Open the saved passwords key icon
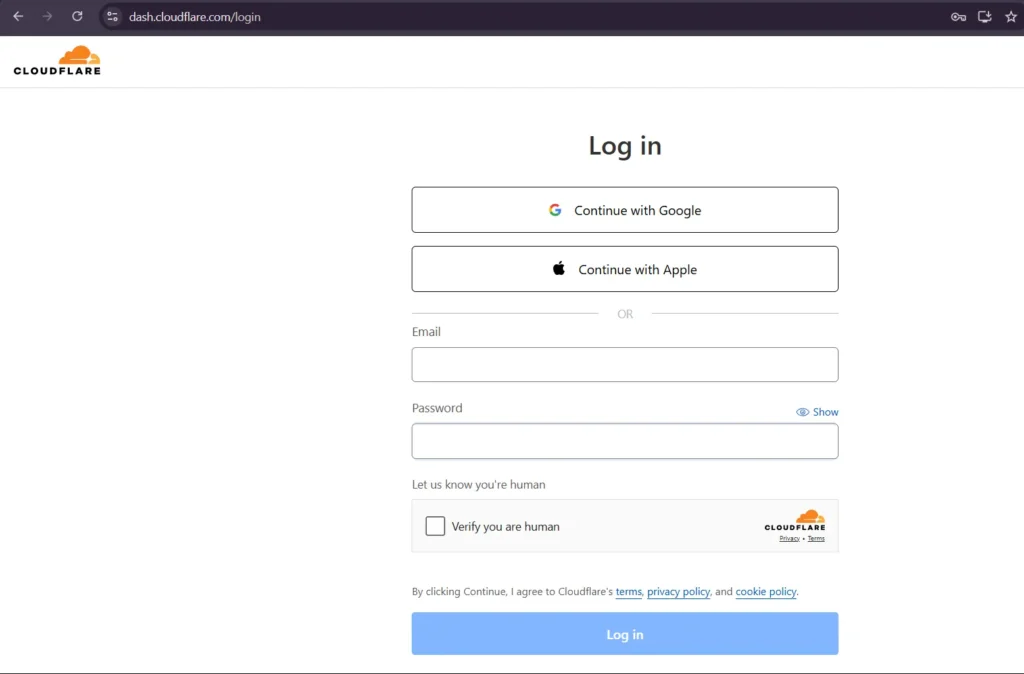1024x674 pixels. click(x=958, y=16)
